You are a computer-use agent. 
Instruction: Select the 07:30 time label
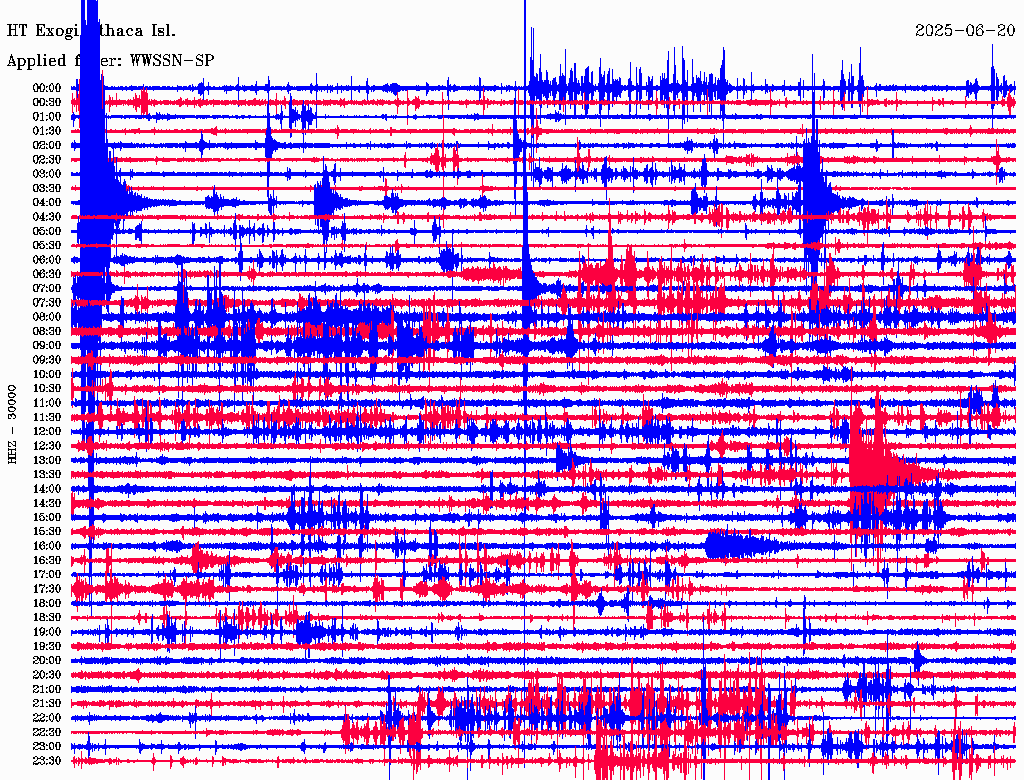tap(47, 302)
